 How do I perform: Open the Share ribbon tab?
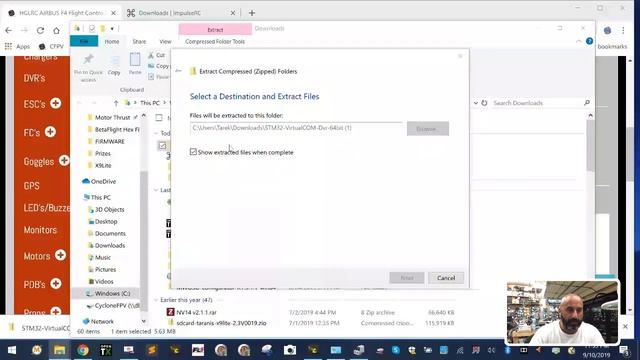139,42
